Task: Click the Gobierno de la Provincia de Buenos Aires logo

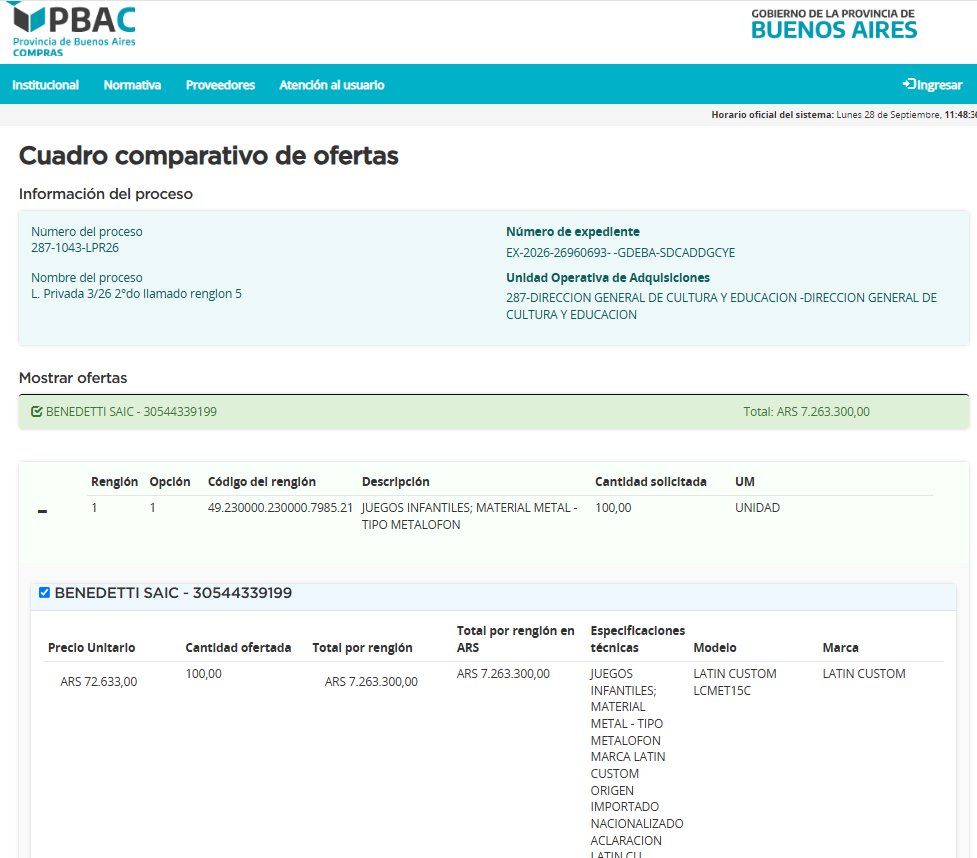Action: coord(834,24)
